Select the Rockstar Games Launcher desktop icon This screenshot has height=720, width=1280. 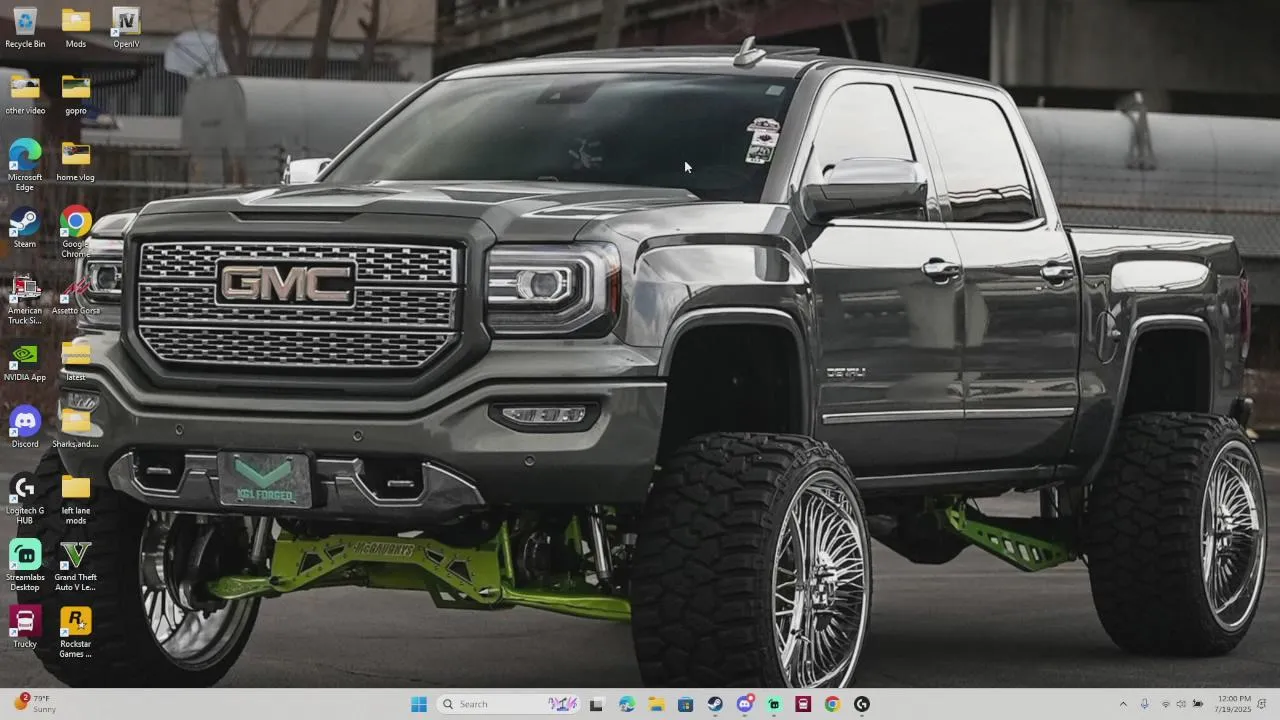coord(76,633)
